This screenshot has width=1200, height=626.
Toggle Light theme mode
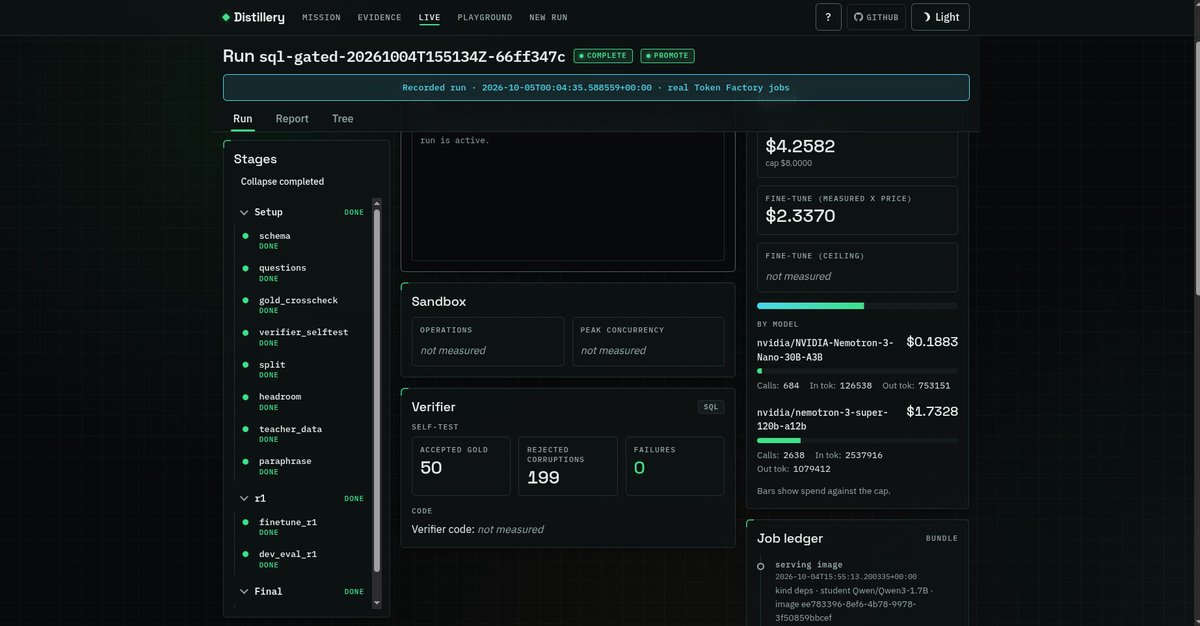940,17
